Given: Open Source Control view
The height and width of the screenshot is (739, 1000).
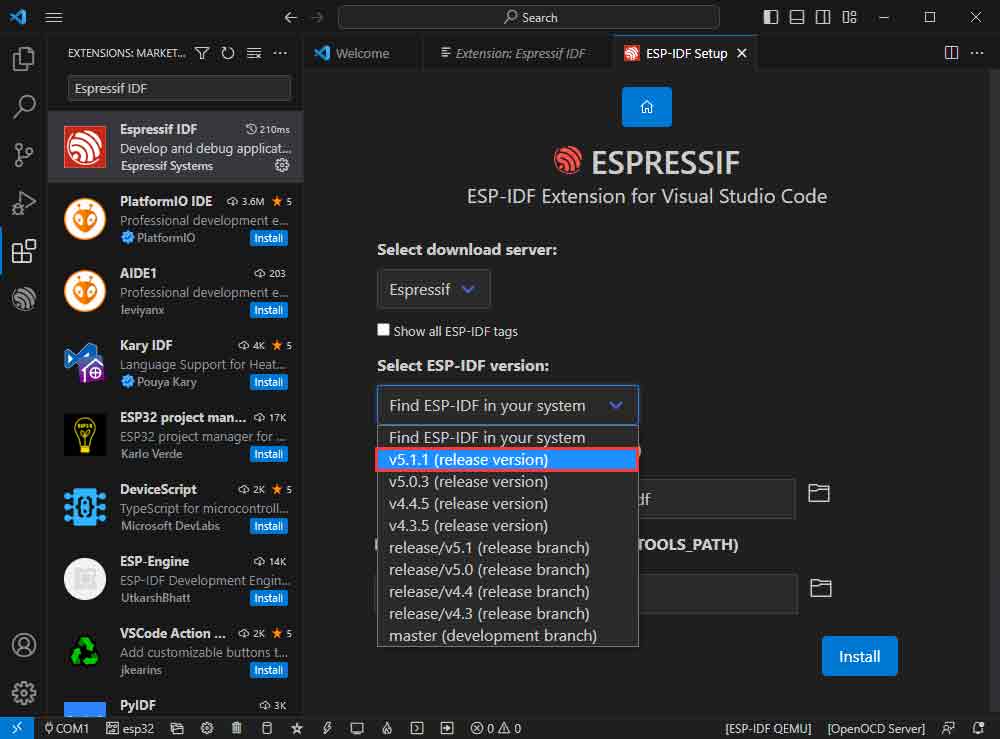Looking at the screenshot, I should click(24, 154).
